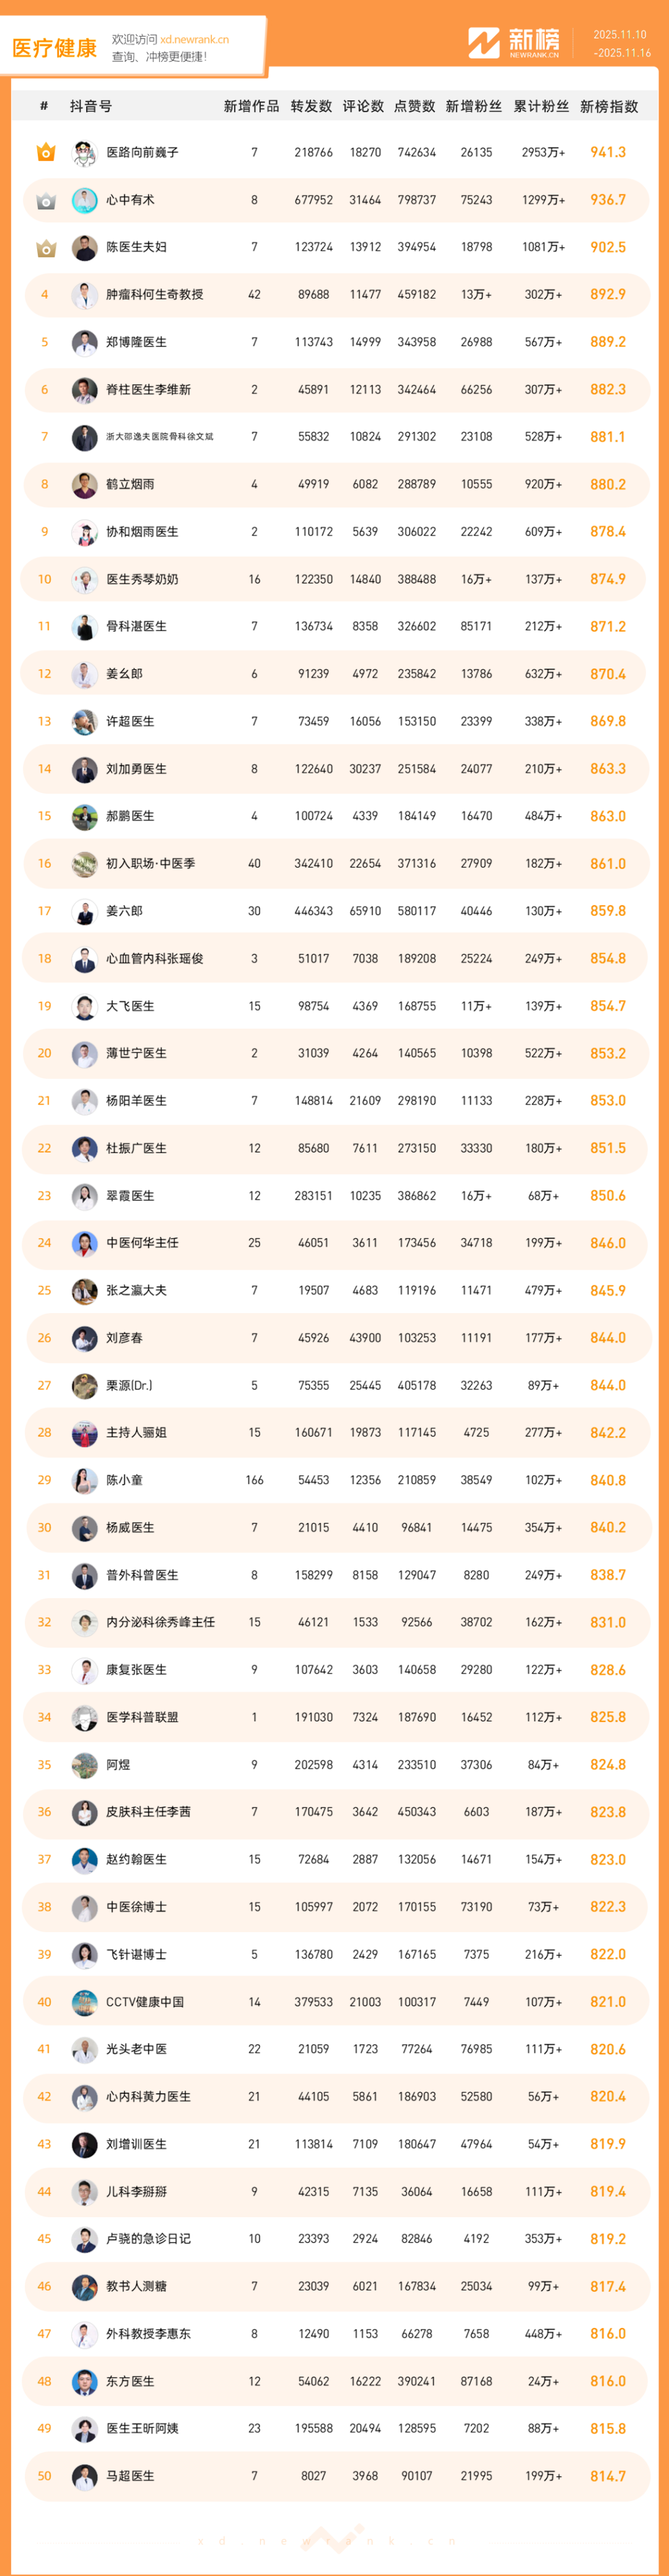Click account name 肿瘤科何生奇教授
The height and width of the screenshot is (2576, 669).
tap(154, 294)
